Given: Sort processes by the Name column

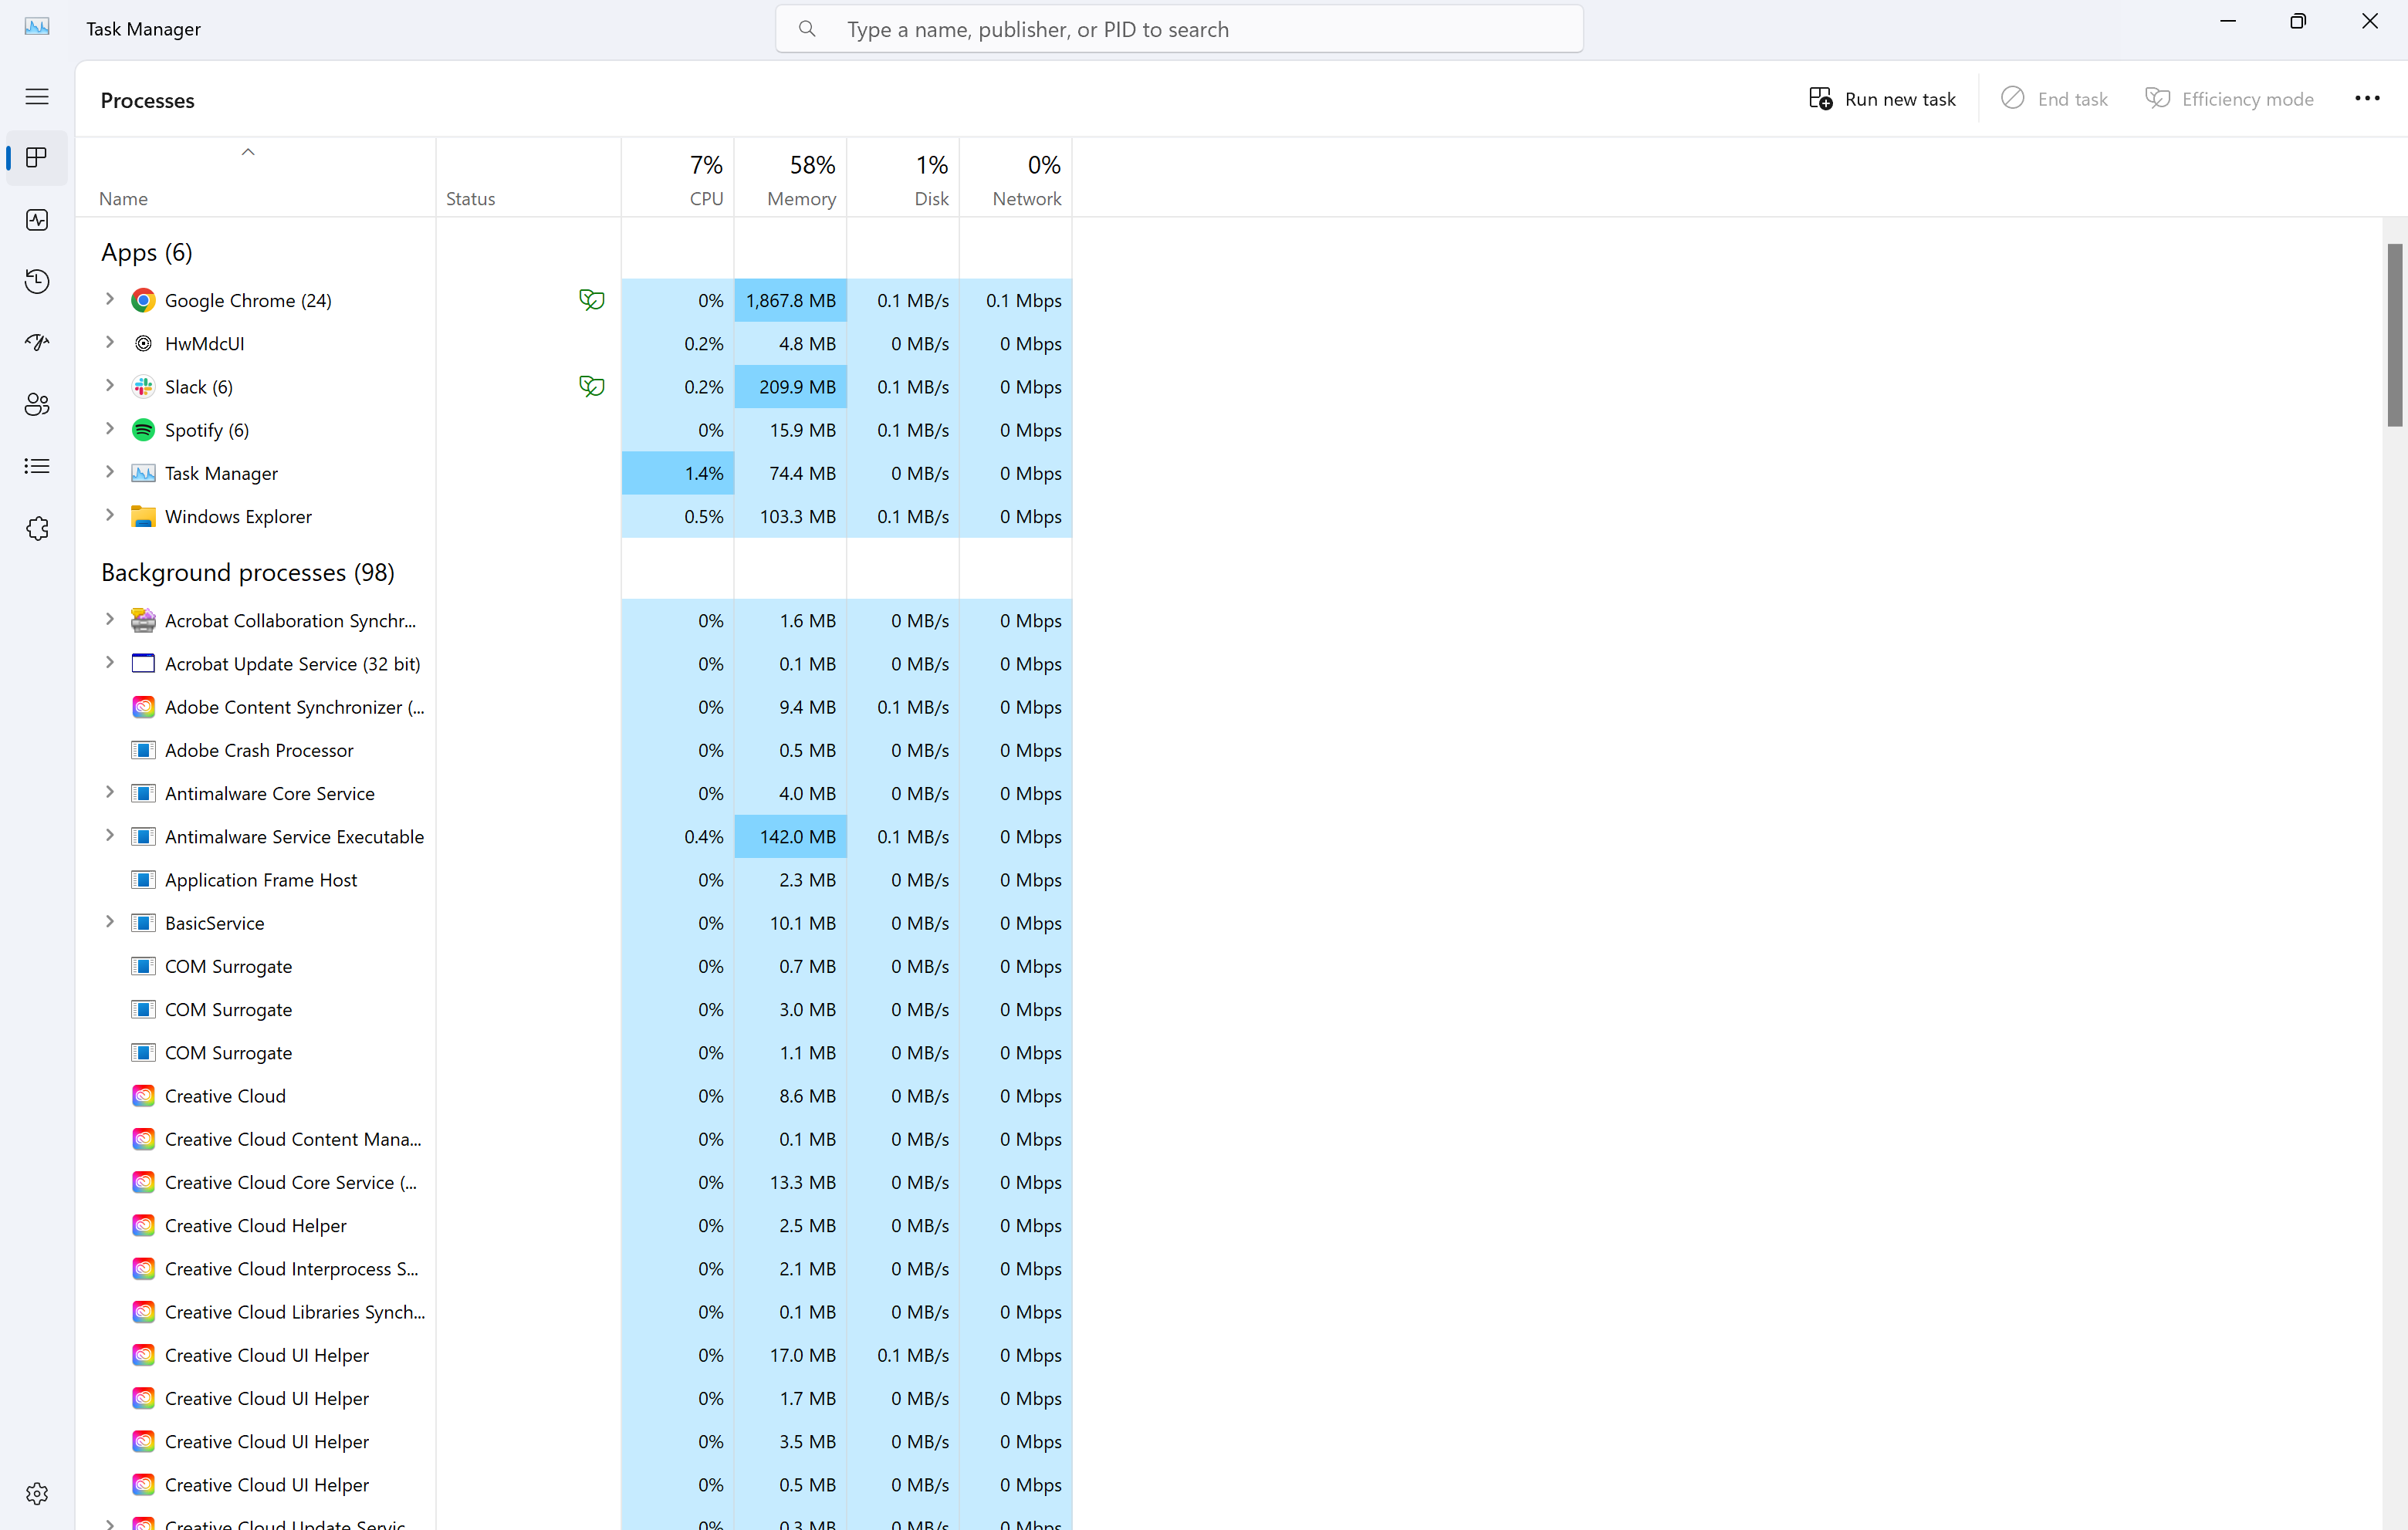Looking at the screenshot, I should [x=256, y=178].
